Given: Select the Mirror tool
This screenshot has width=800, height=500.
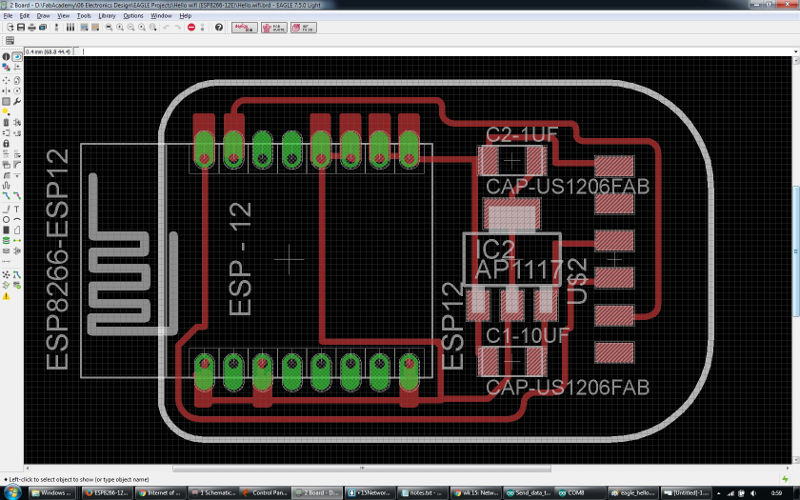Looking at the screenshot, I should [6, 91].
